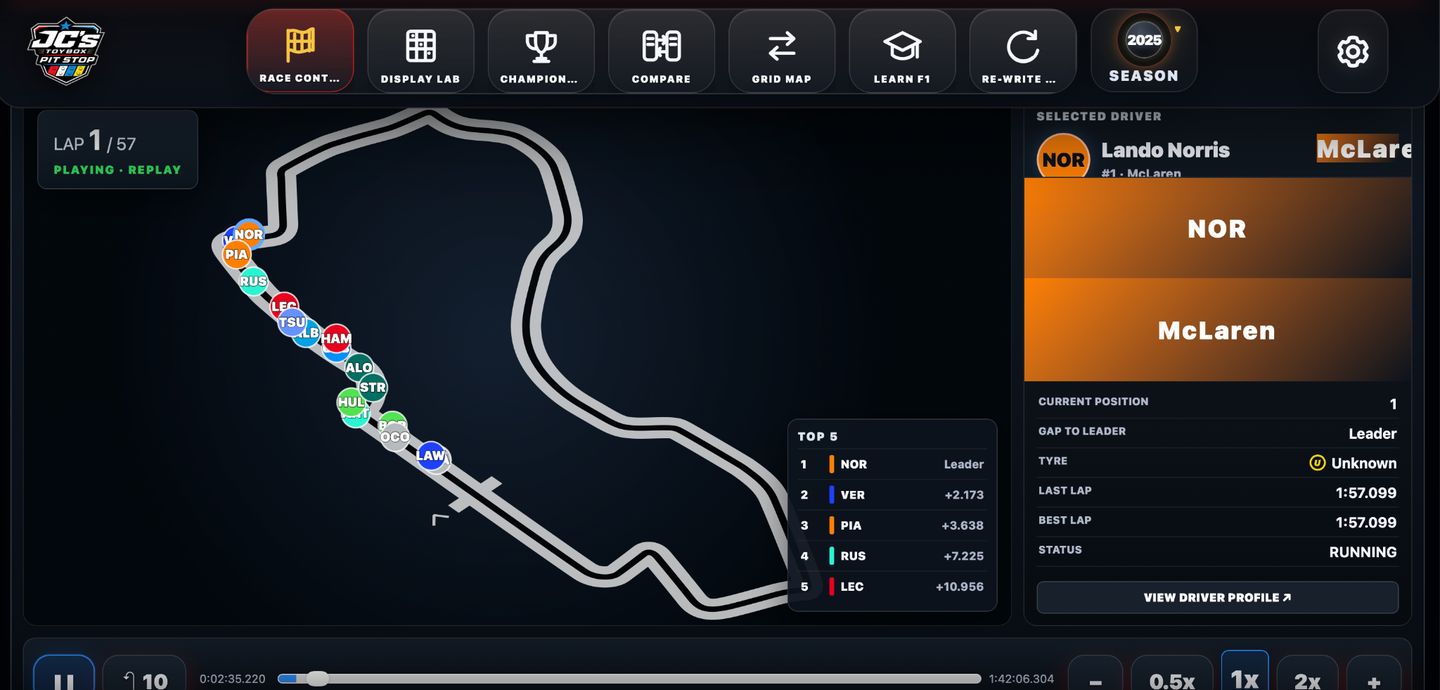Click the Gap to Leader value
Screen dimensions: 1440x690
click(x=1372, y=434)
